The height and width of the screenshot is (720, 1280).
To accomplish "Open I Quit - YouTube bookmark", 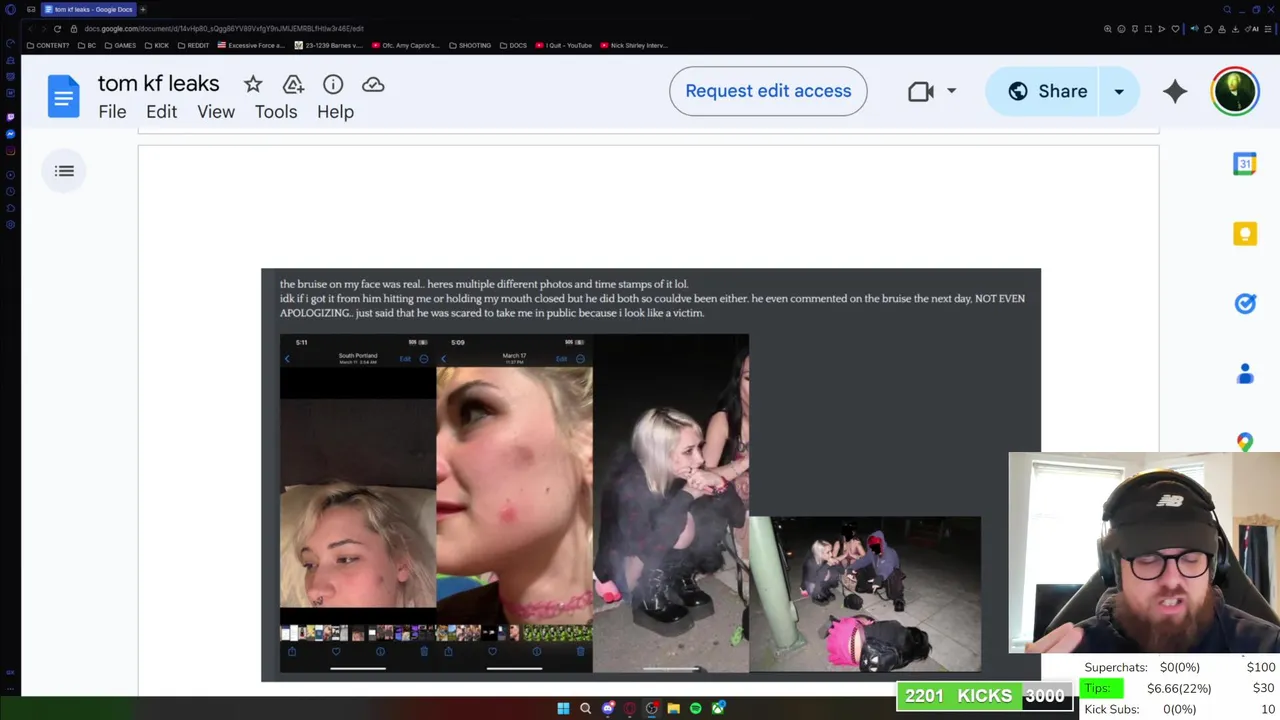I will 564,45.
